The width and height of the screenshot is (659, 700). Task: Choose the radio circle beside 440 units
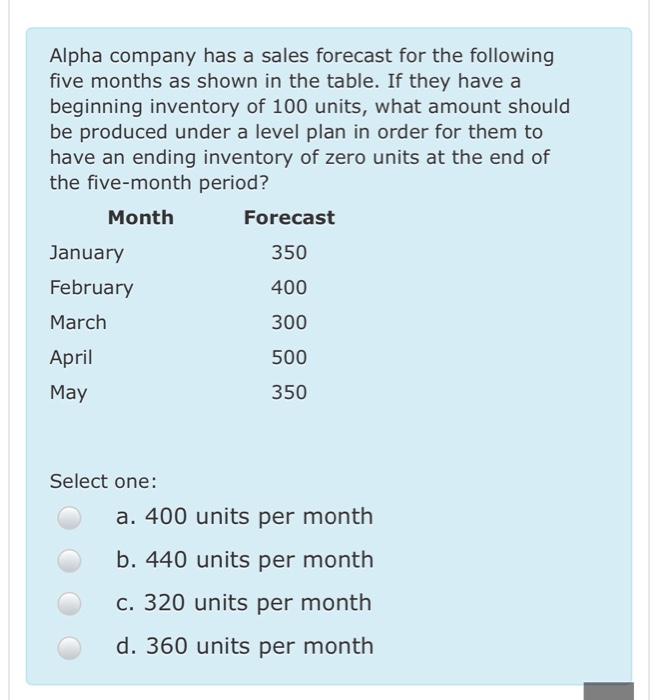coord(69,561)
